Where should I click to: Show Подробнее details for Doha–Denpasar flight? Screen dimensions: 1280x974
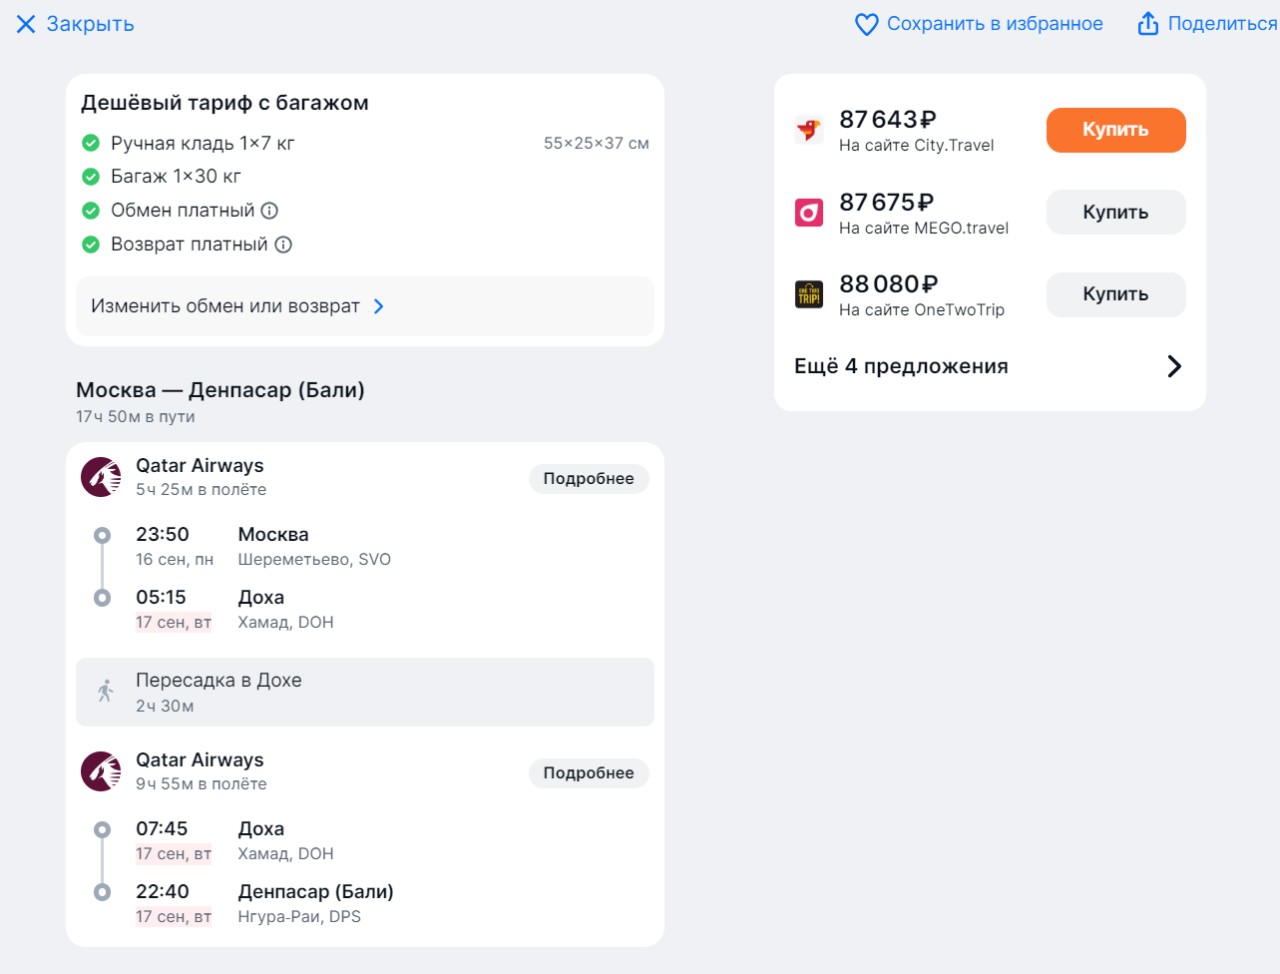[589, 773]
